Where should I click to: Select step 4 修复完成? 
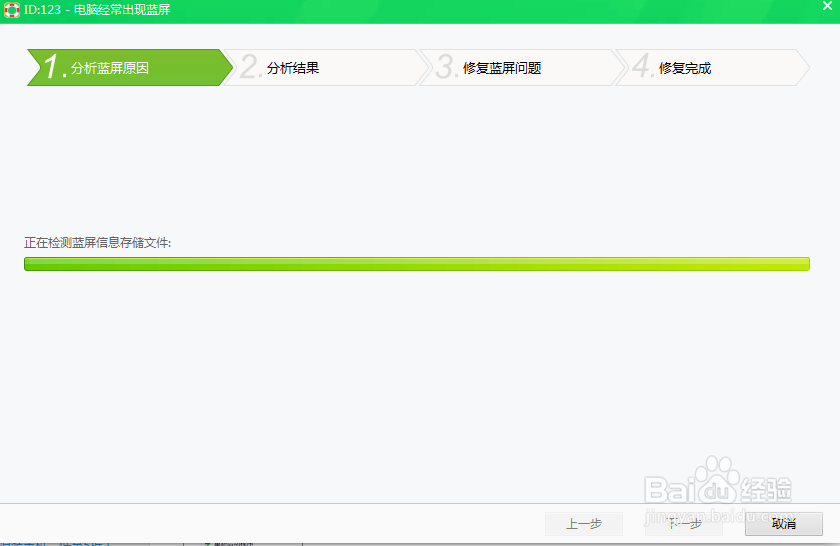[x=712, y=68]
